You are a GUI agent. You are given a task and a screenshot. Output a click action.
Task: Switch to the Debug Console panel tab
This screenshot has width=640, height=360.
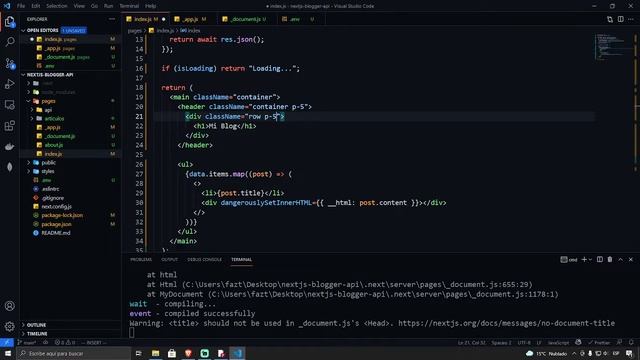click(204, 260)
